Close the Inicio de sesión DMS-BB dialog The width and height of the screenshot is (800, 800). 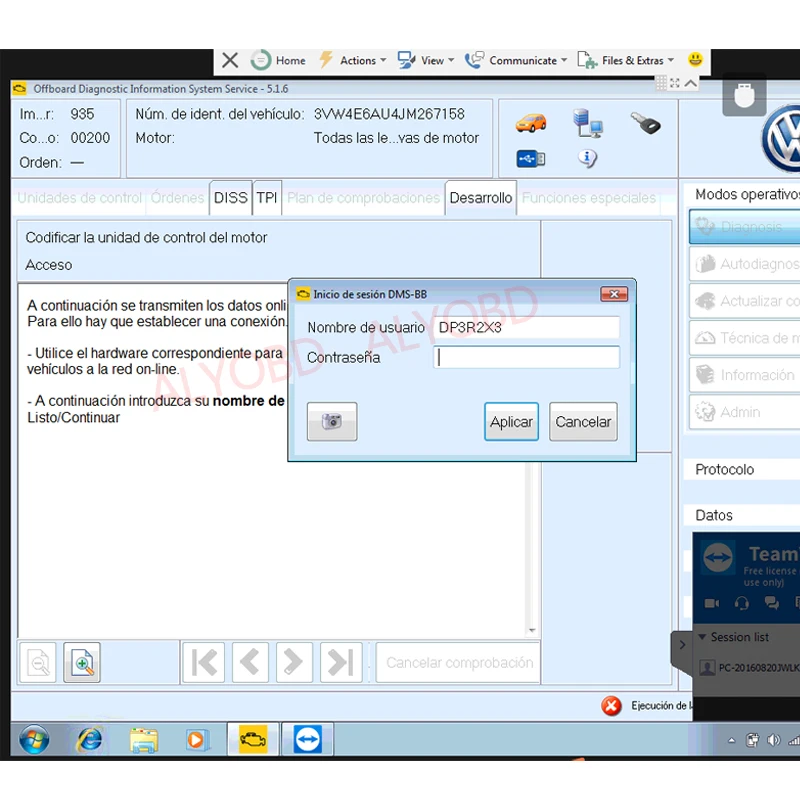pos(614,294)
